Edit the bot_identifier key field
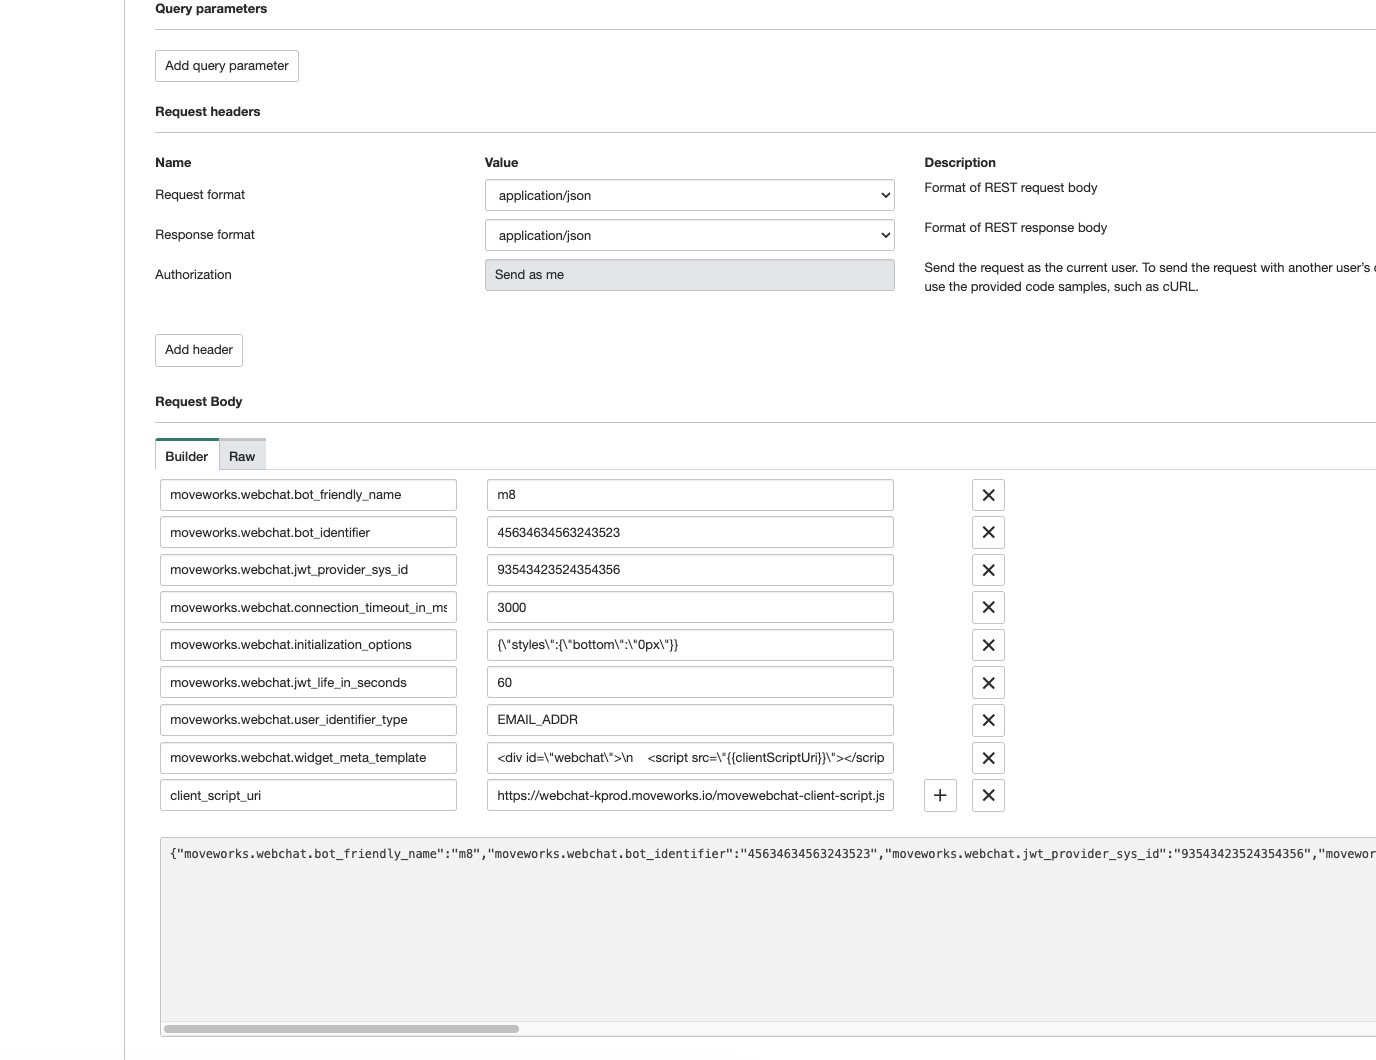The height and width of the screenshot is (1060, 1376). (x=308, y=532)
